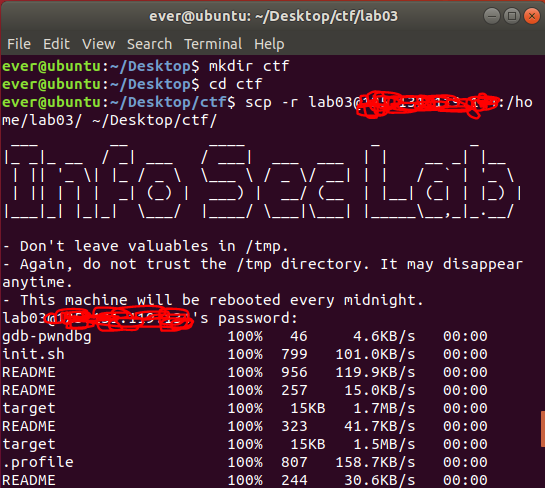The width and height of the screenshot is (545, 488).
Task: Open the View menu
Action: click(98, 44)
